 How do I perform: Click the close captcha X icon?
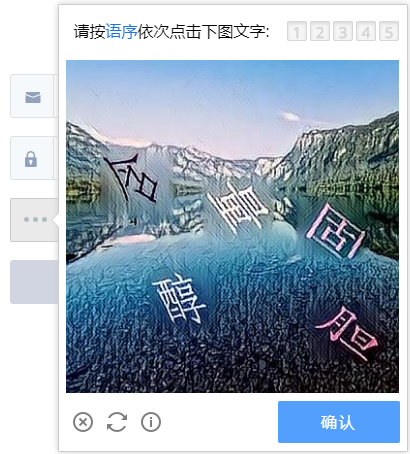(83, 422)
